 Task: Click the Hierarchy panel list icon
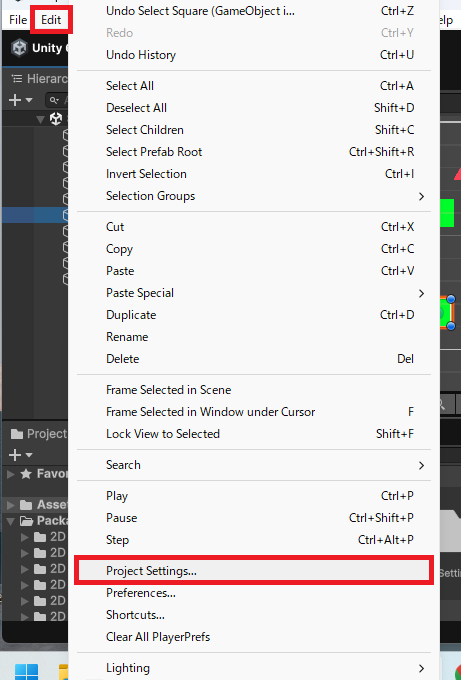17,79
